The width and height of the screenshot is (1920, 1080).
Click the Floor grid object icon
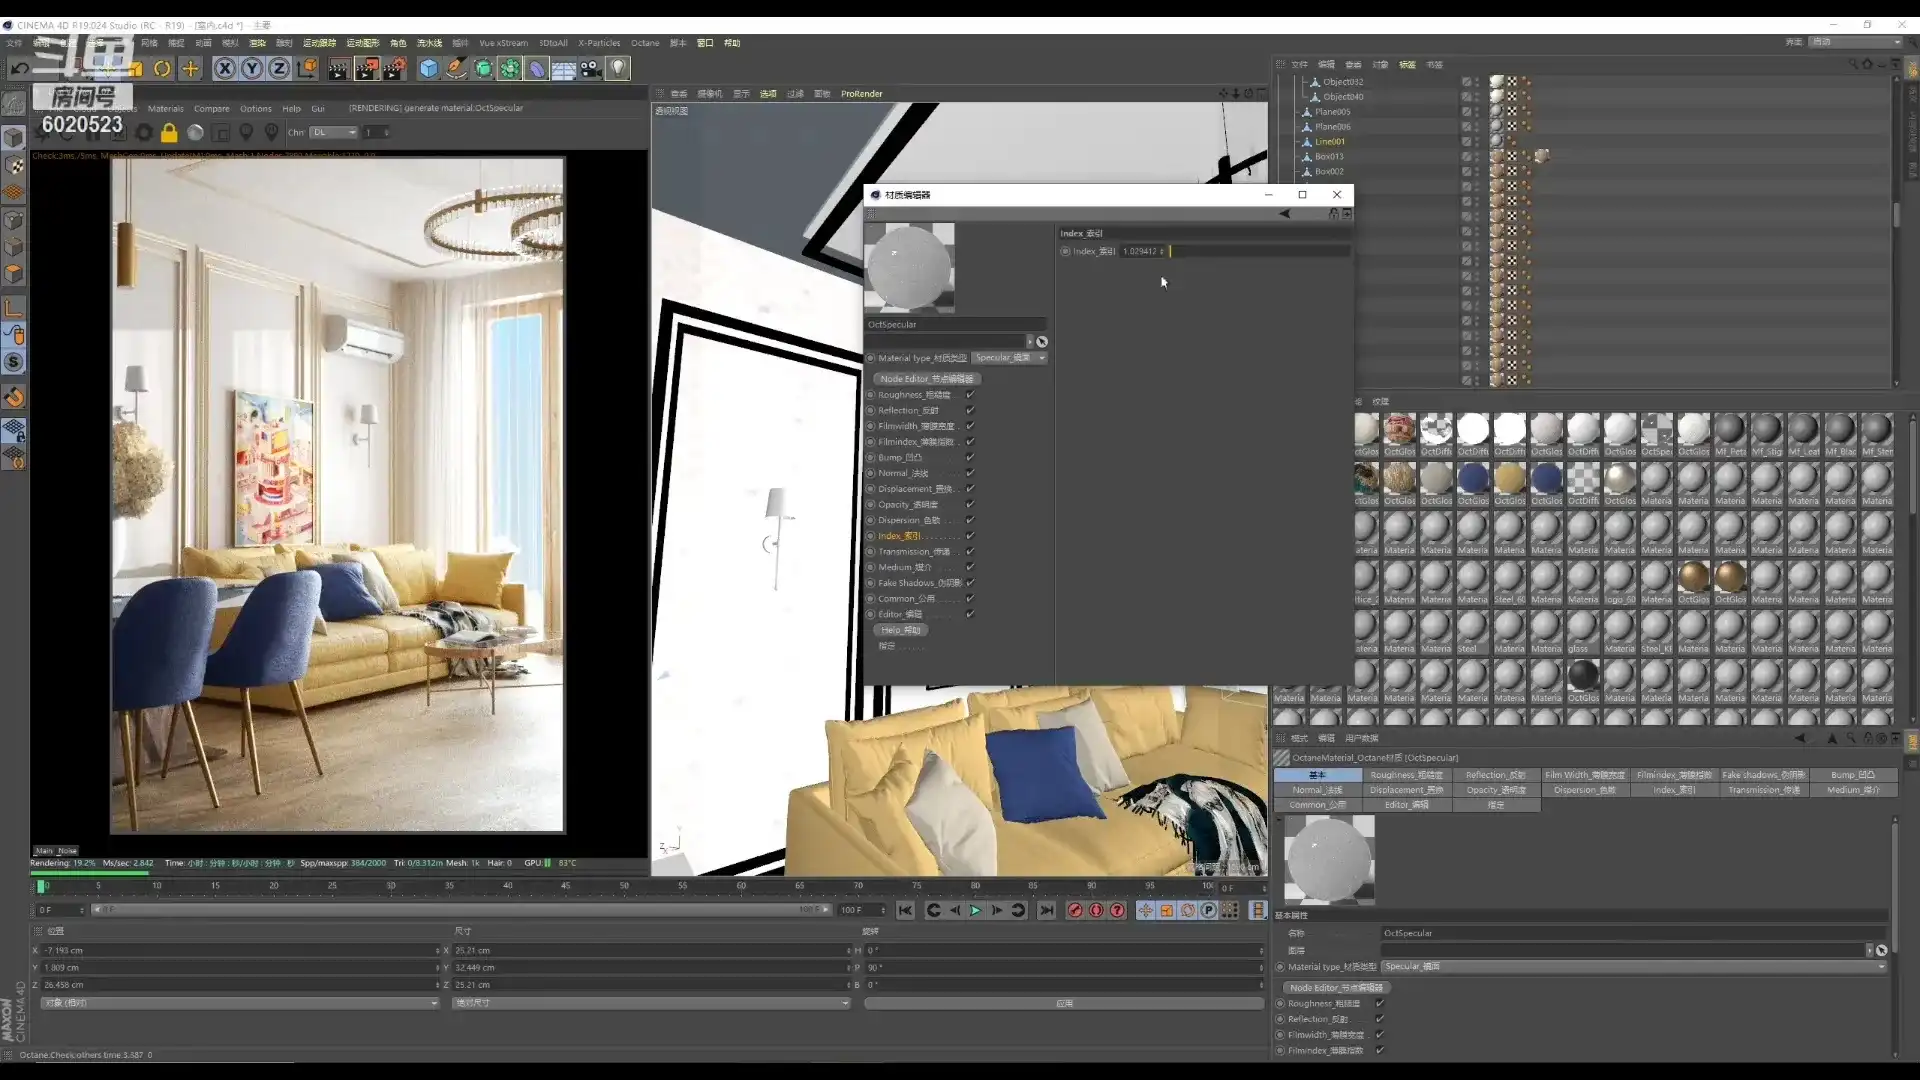(564, 68)
